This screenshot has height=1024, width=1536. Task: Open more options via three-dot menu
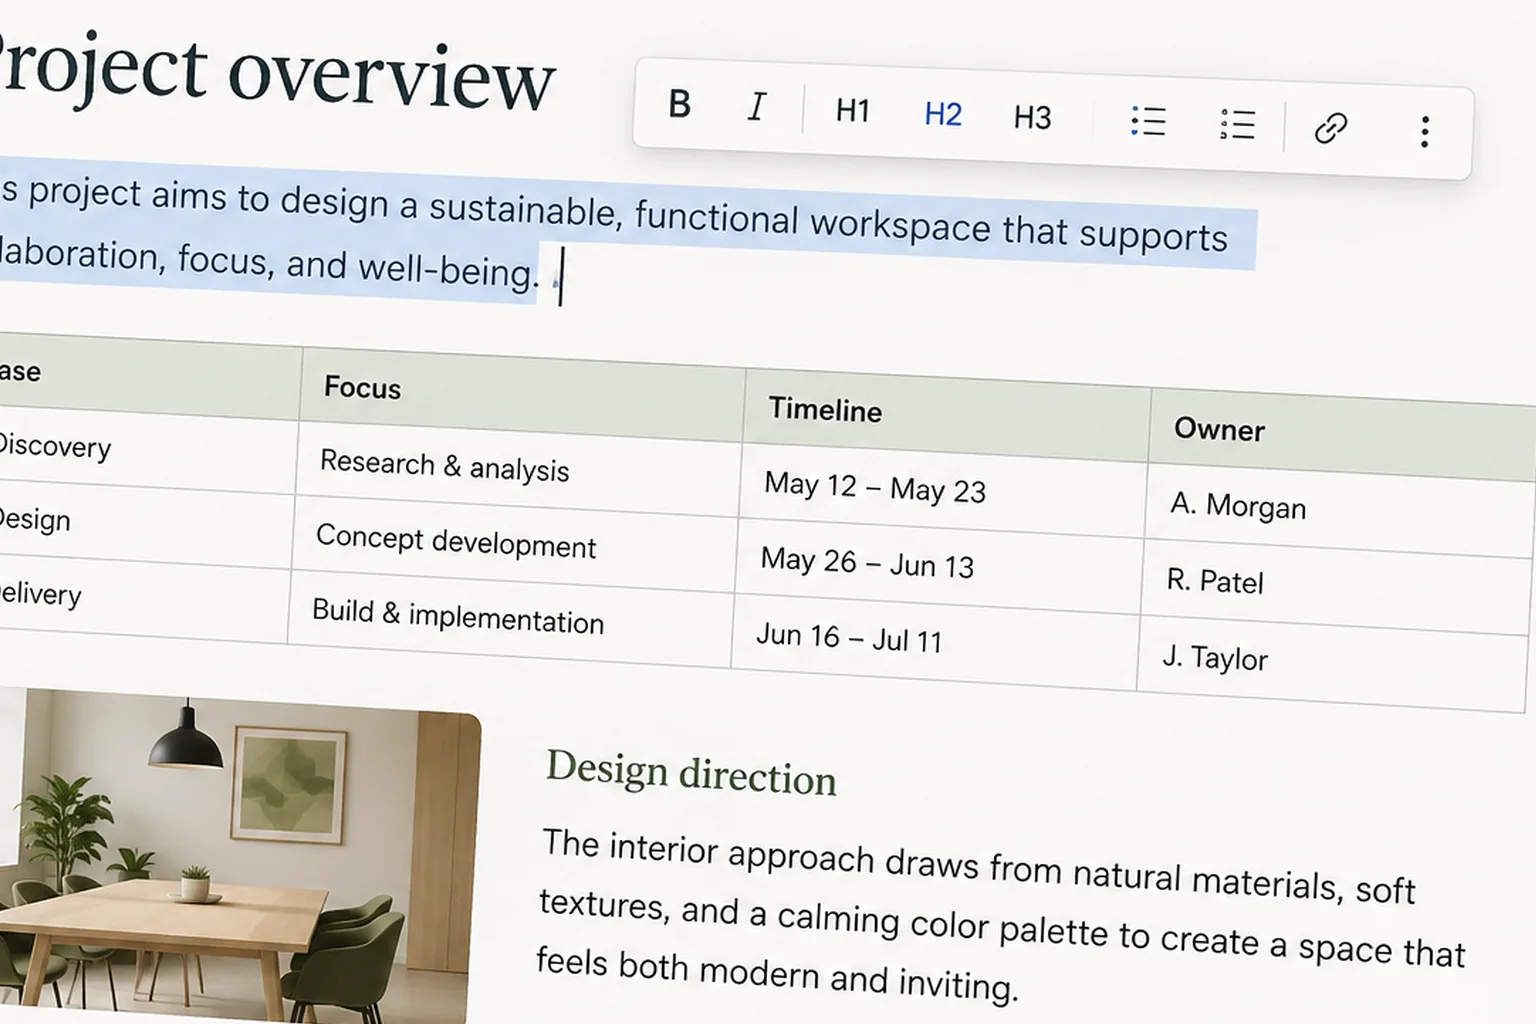coord(1424,131)
